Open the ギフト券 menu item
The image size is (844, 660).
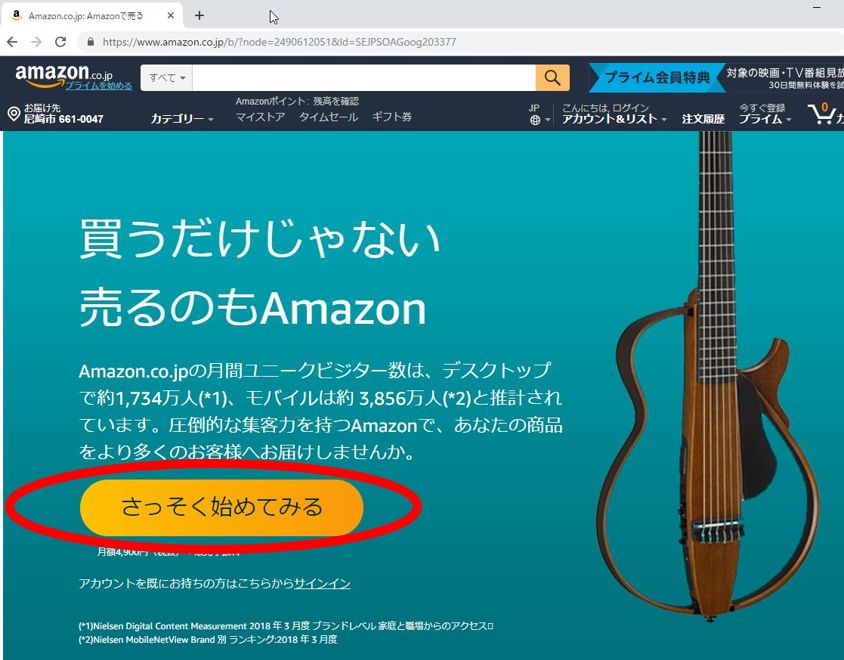pyautogui.click(x=392, y=117)
